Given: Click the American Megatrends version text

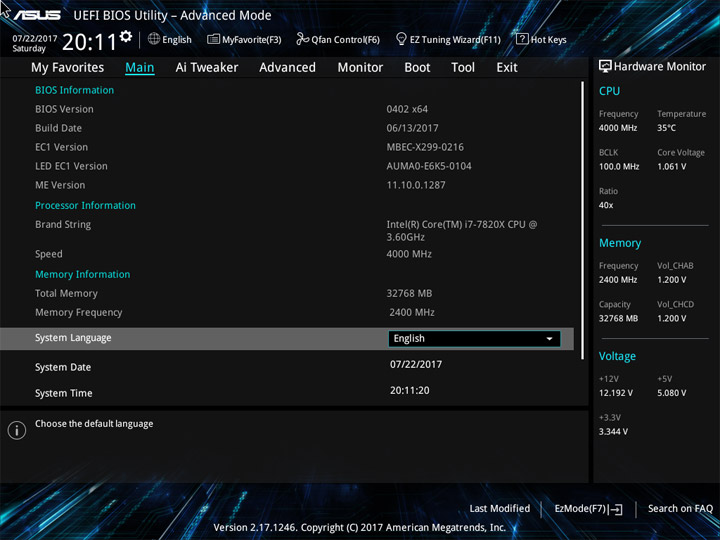Looking at the screenshot, I should click(360, 527).
